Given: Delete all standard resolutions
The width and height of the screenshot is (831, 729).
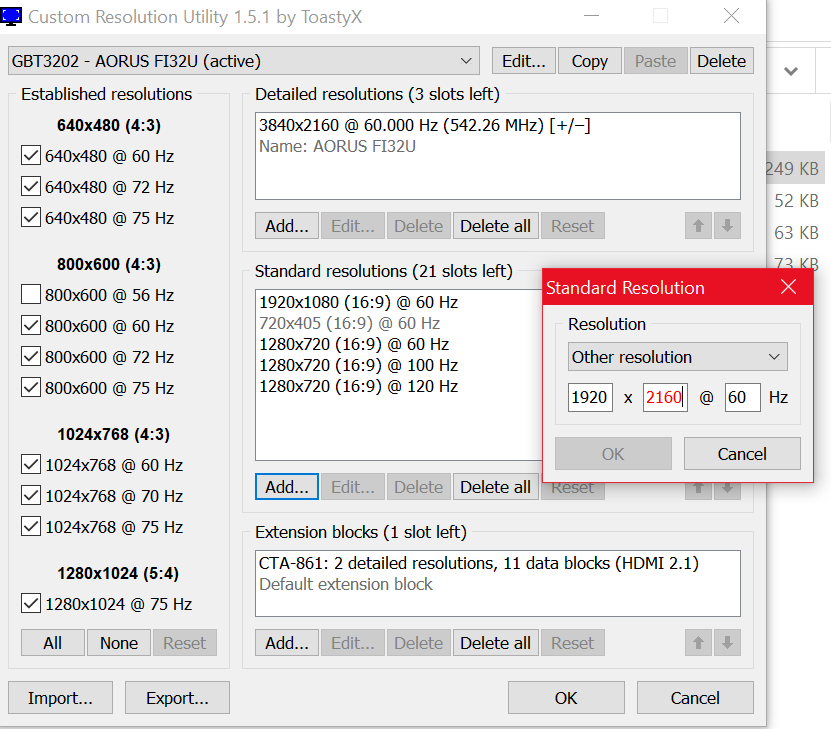Looking at the screenshot, I should coord(496,487).
